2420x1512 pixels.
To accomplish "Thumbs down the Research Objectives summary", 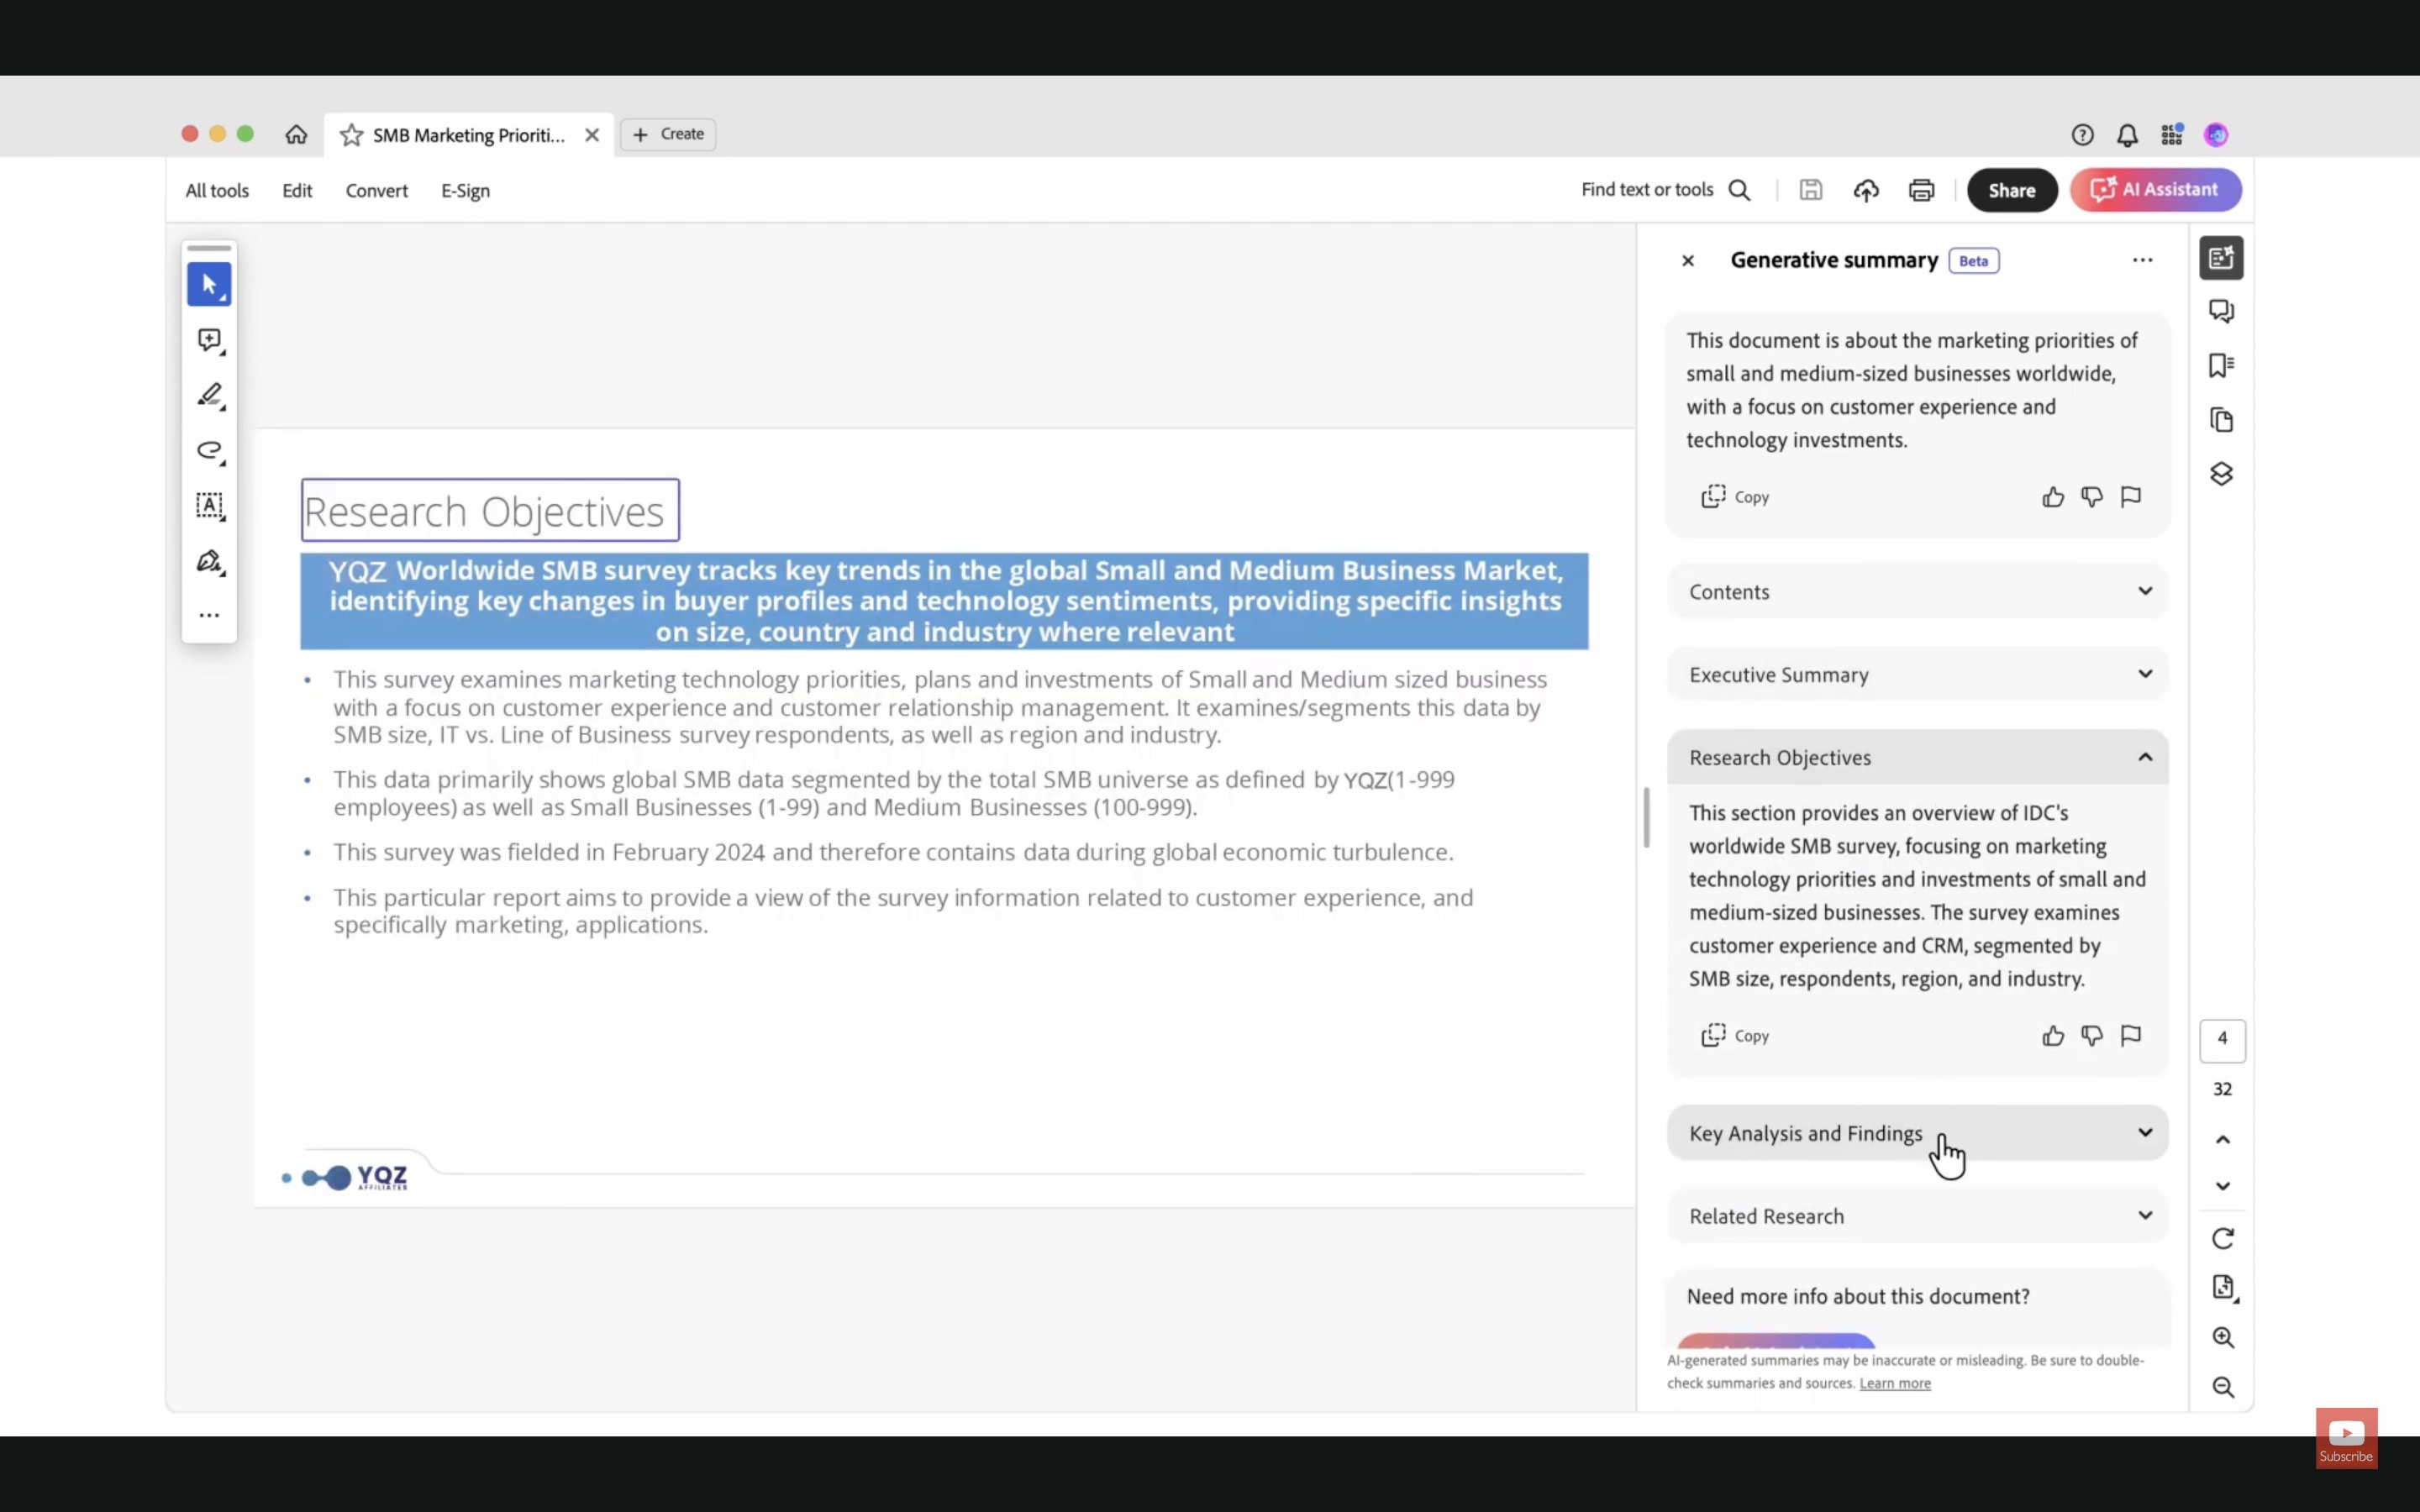I will [2092, 1036].
